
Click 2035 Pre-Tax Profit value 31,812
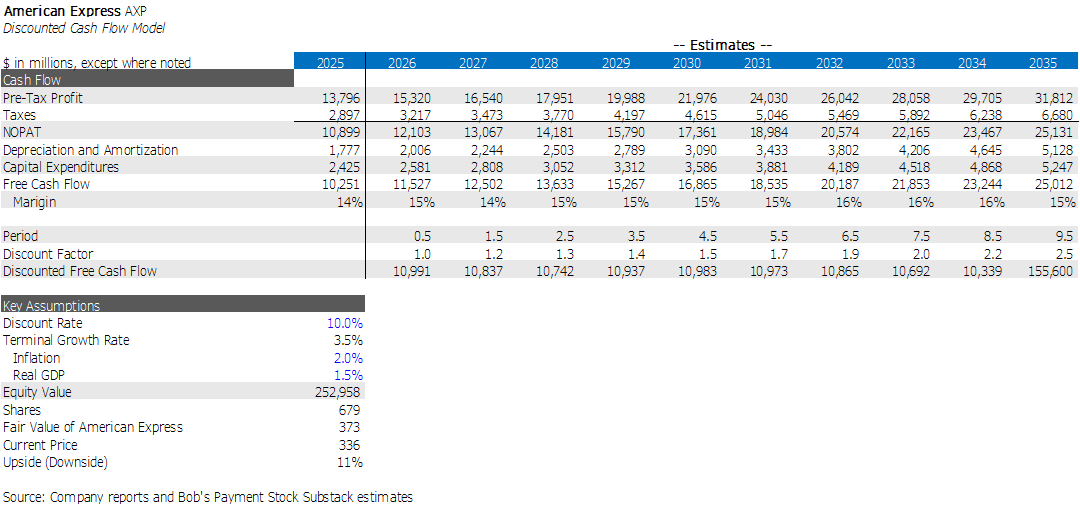(1053, 98)
